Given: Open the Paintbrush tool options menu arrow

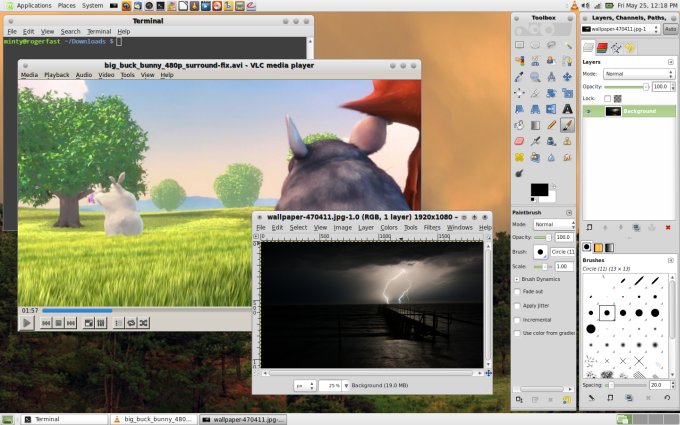Looking at the screenshot, I should tap(569, 213).
